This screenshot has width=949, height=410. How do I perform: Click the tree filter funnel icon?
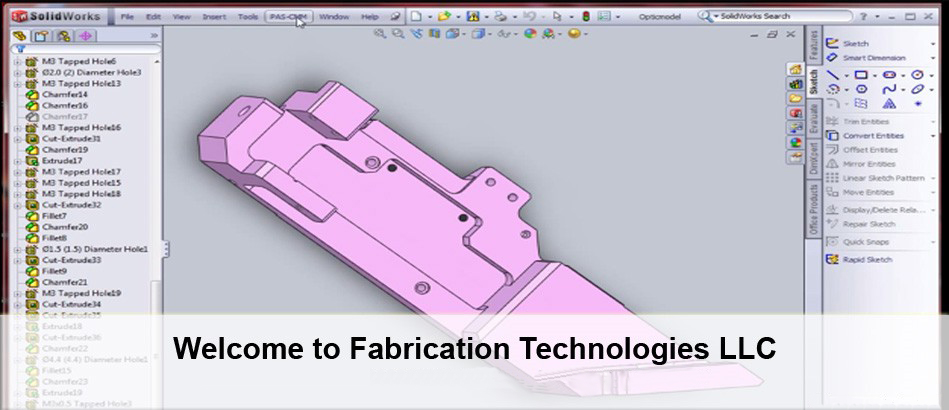pos(19,49)
